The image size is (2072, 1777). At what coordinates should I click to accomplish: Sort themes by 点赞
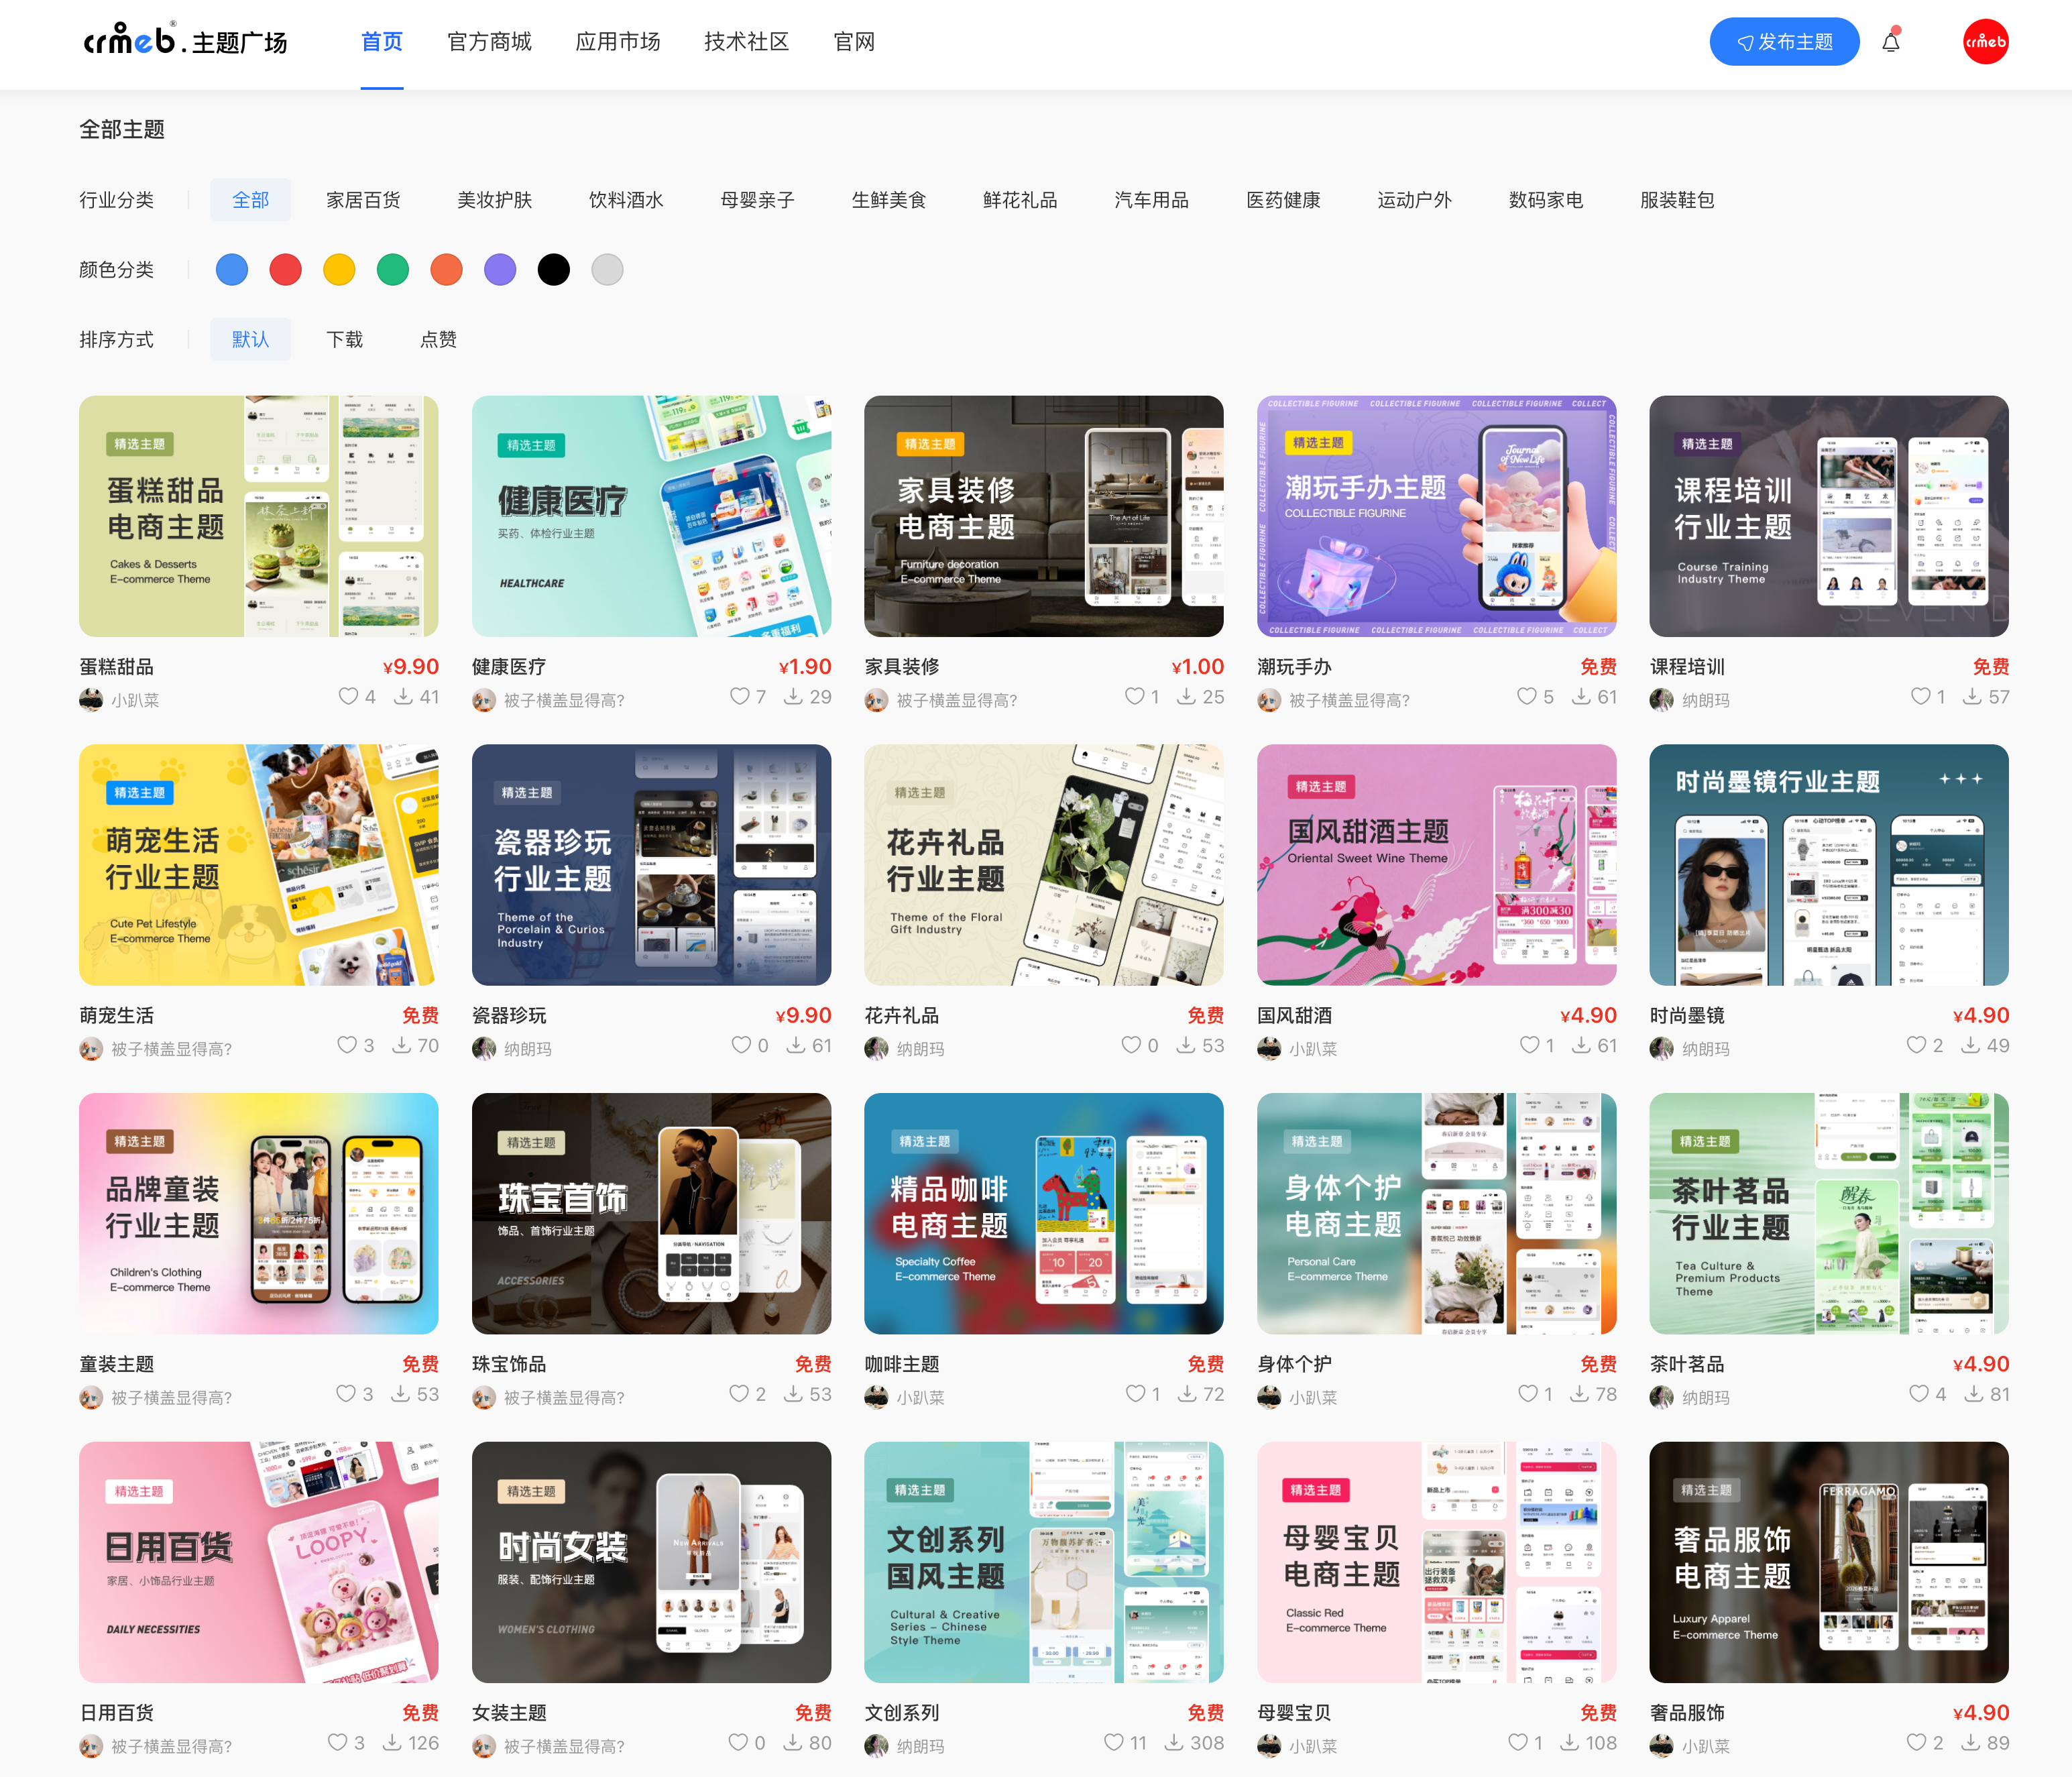pyautogui.click(x=438, y=340)
